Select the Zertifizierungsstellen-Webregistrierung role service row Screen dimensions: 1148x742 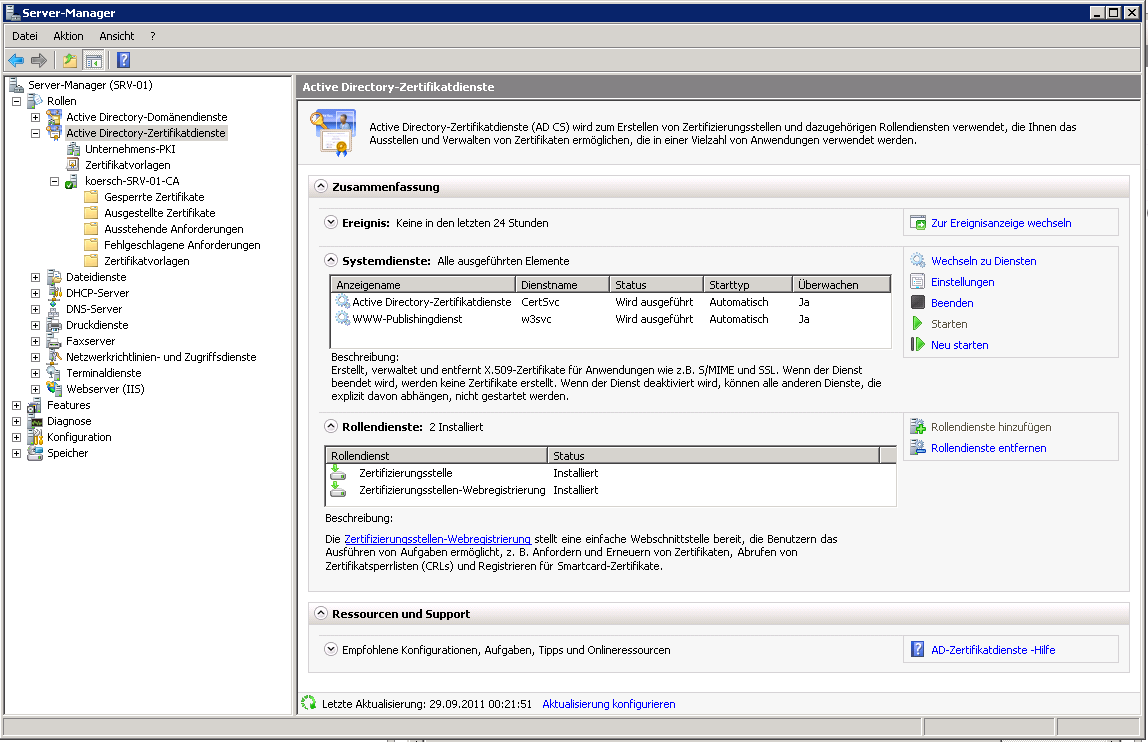pyautogui.click(x=611, y=490)
